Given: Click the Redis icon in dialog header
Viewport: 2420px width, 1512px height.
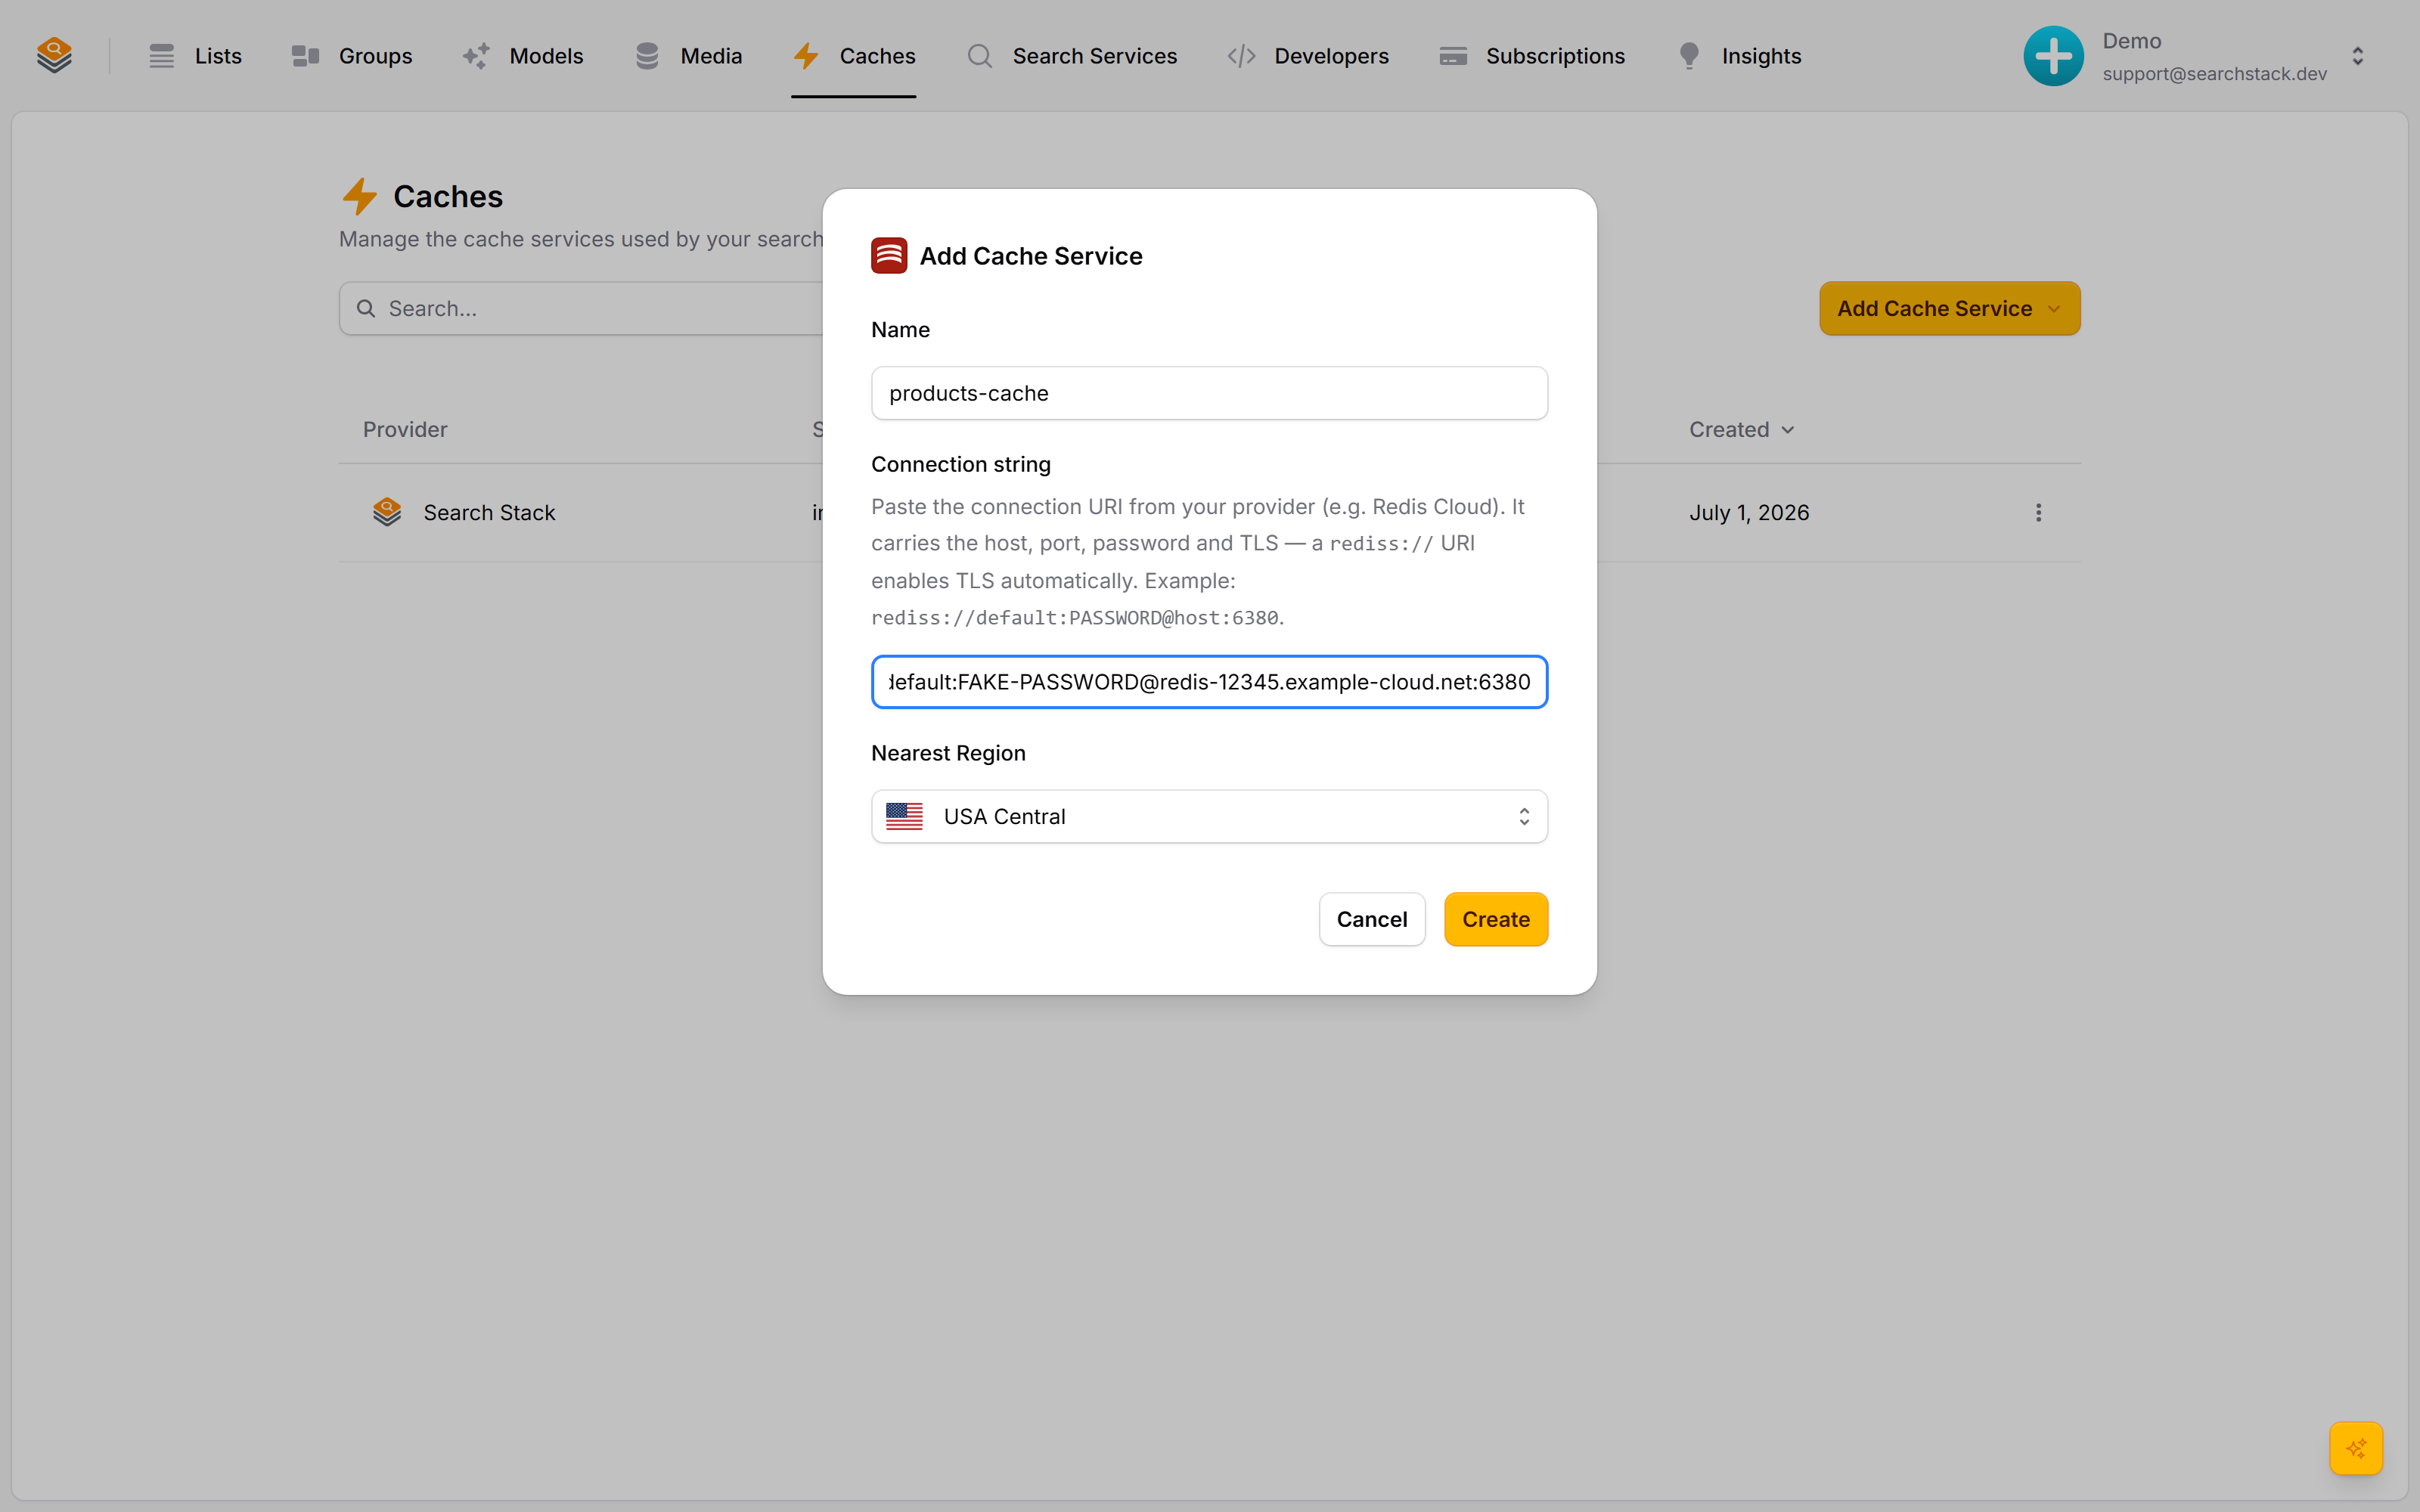Looking at the screenshot, I should coord(889,256).
